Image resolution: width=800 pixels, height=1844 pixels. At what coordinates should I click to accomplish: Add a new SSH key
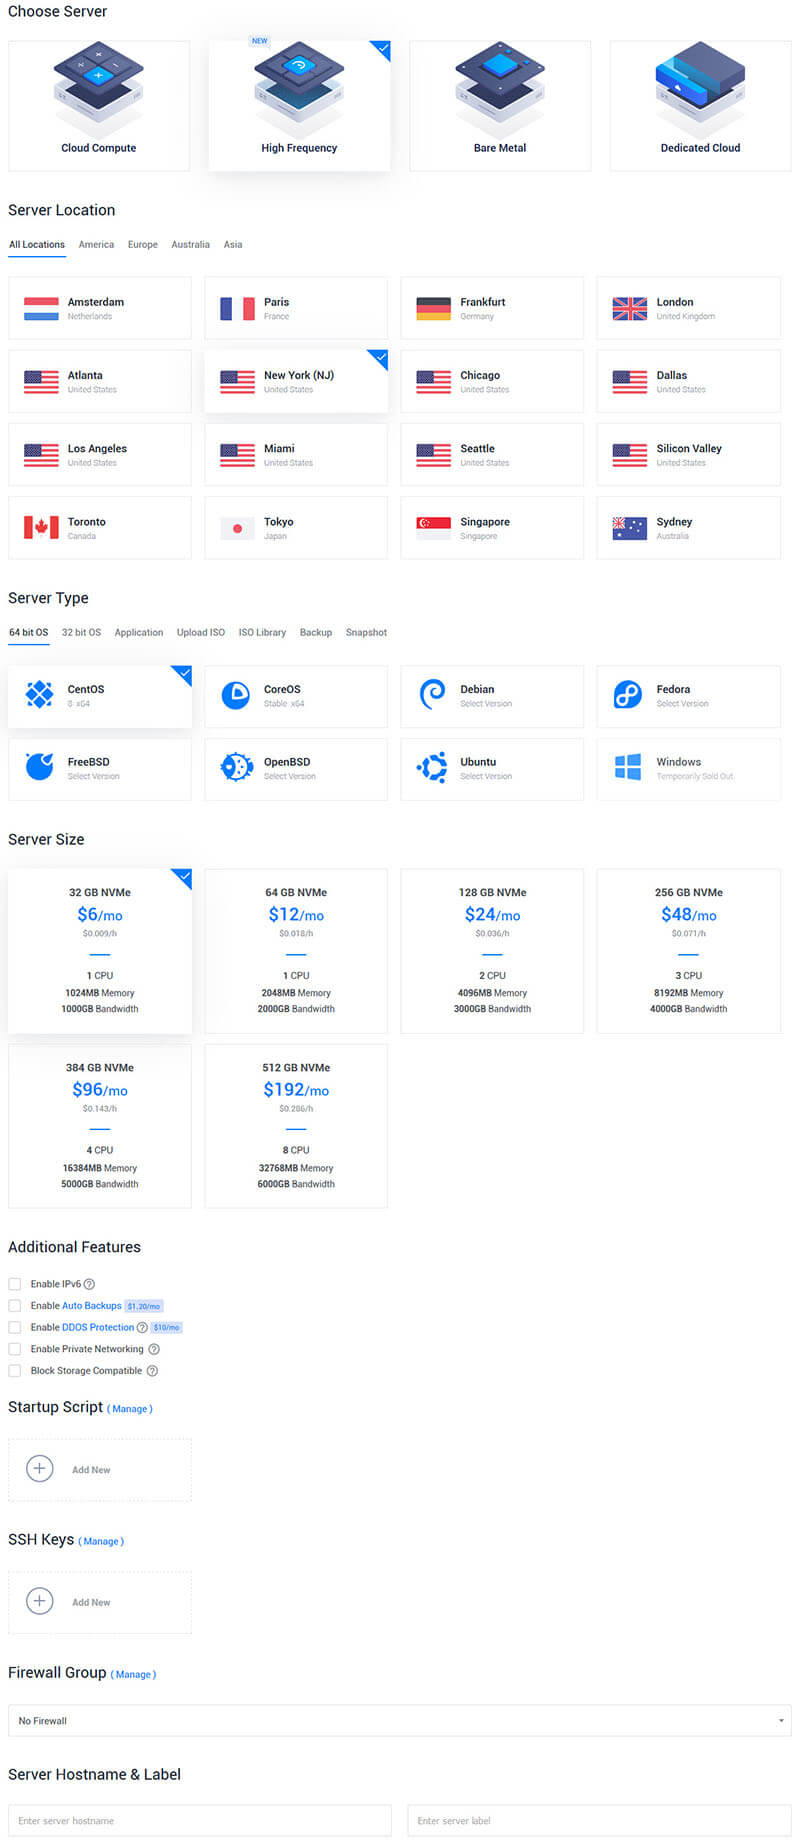click(x=100, y=1603)
